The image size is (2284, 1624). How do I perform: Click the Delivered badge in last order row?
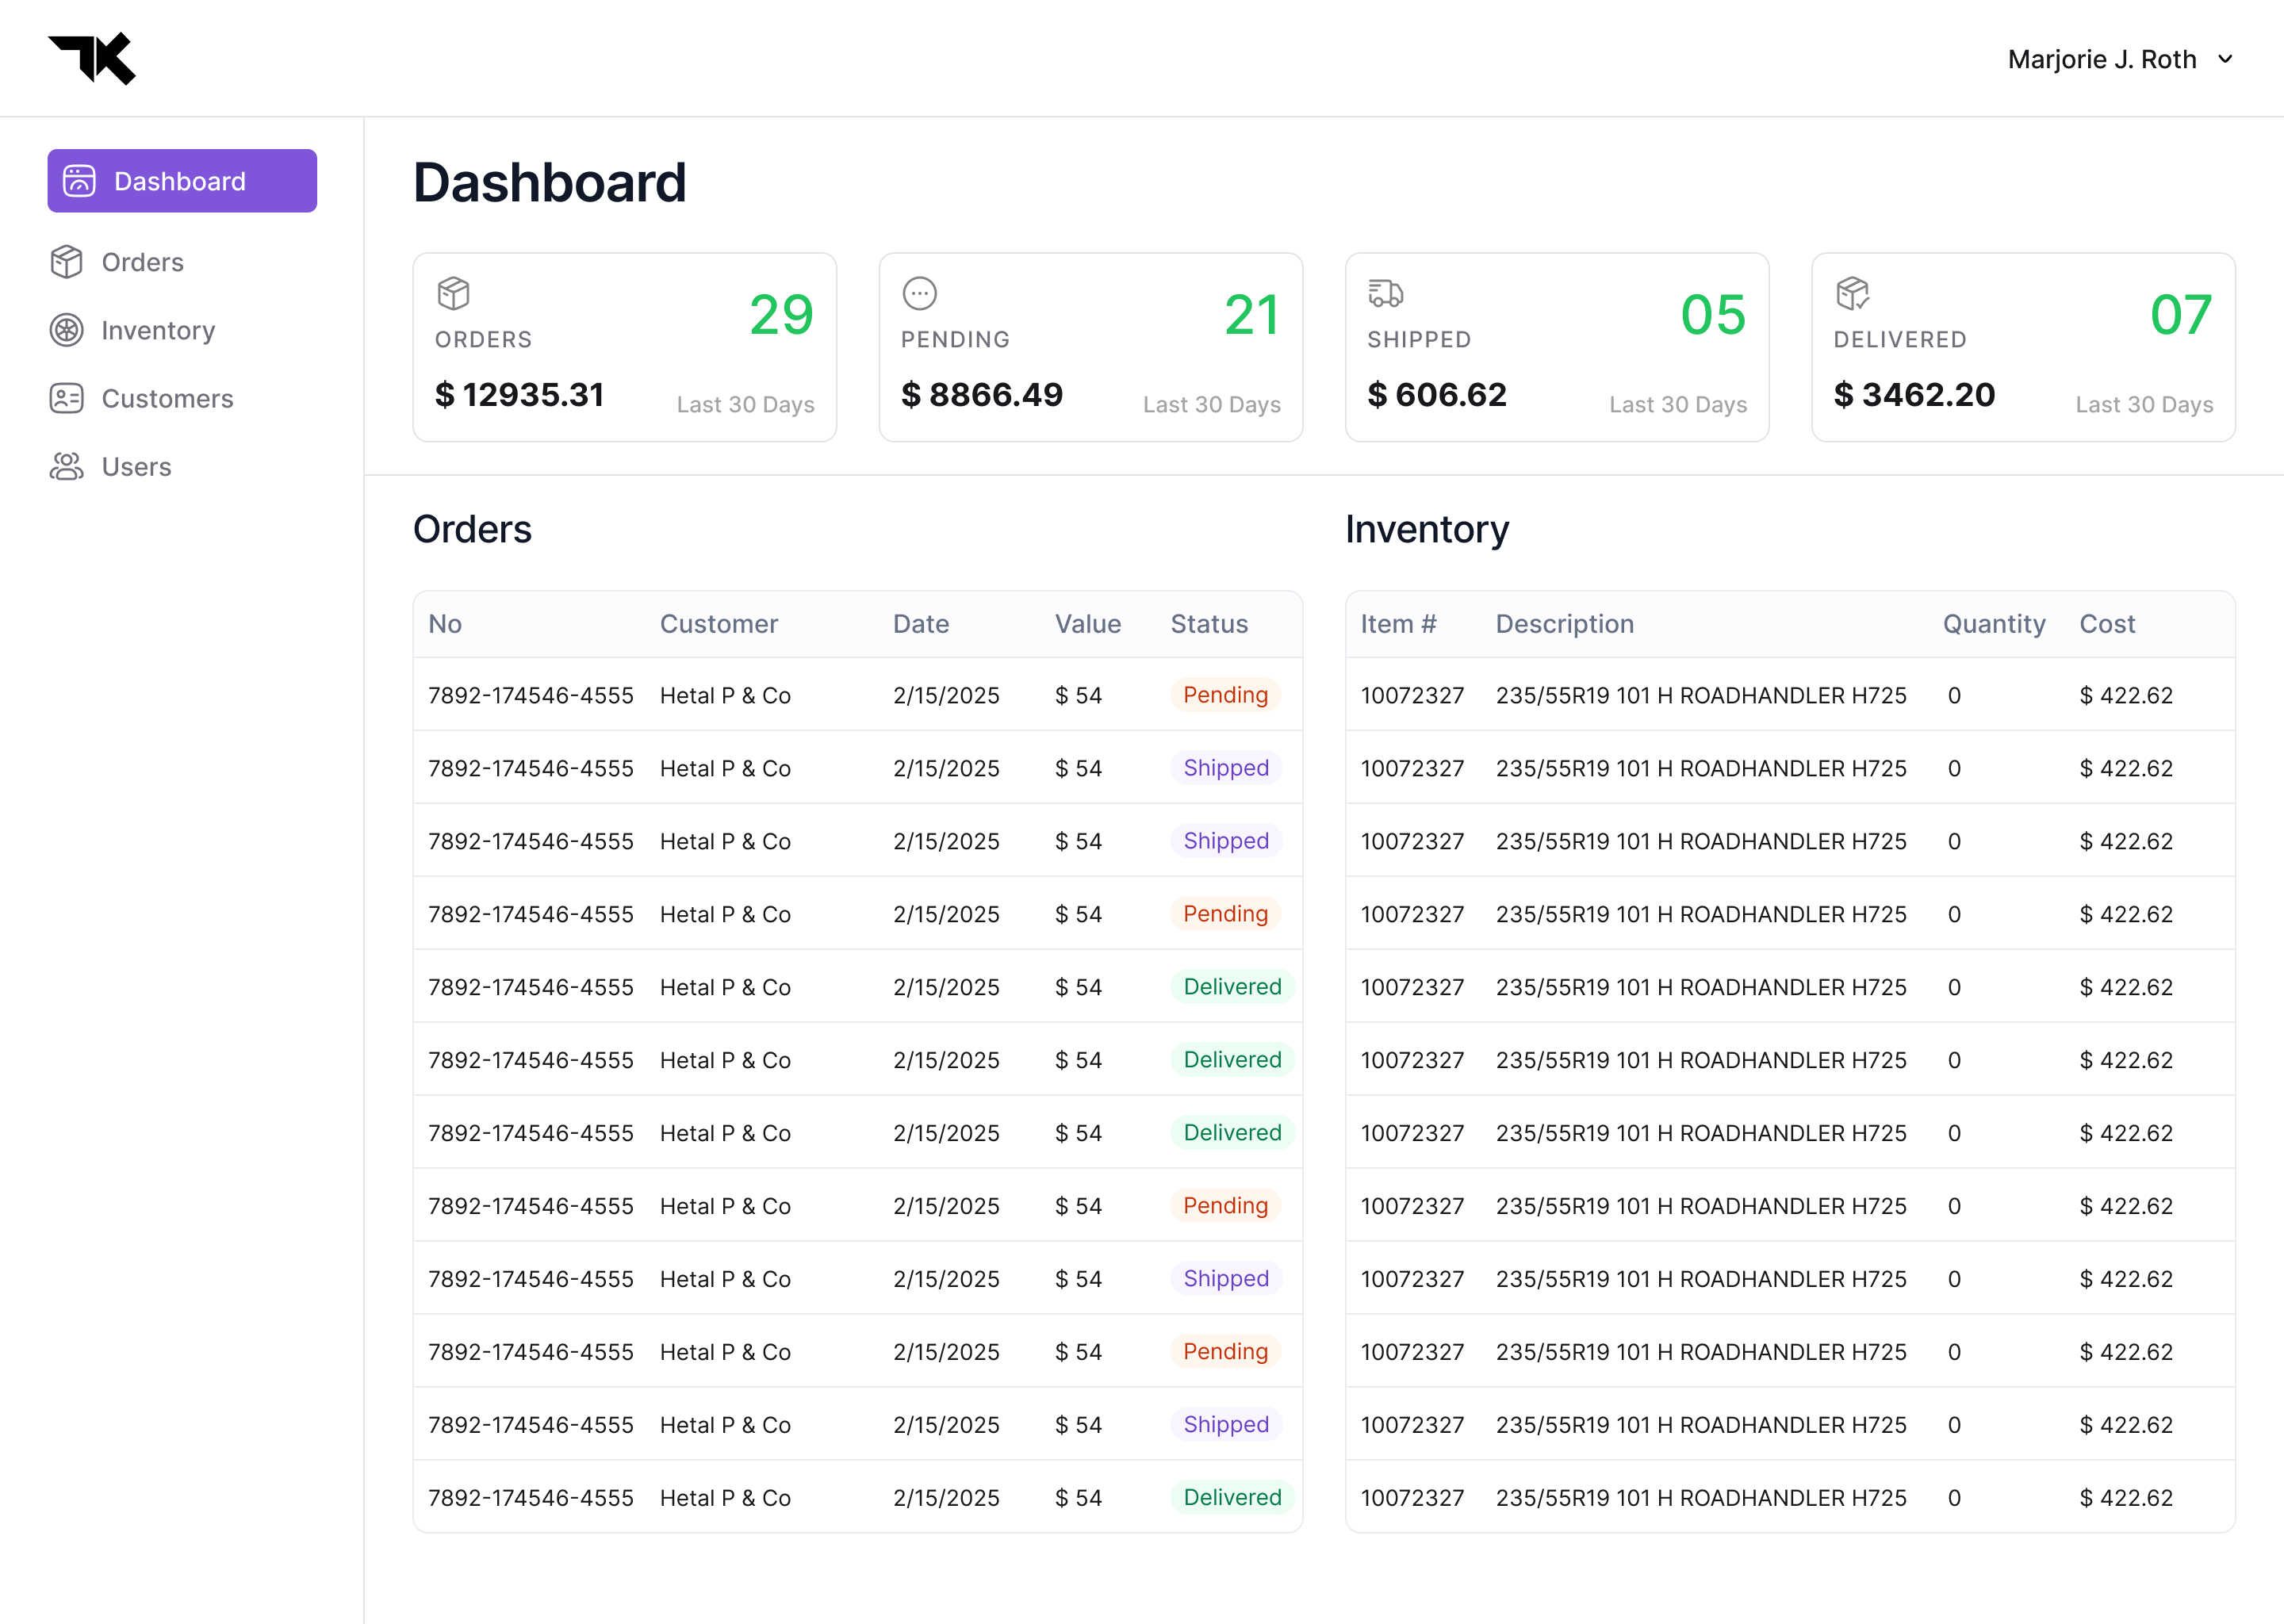pos(1232,1497)
